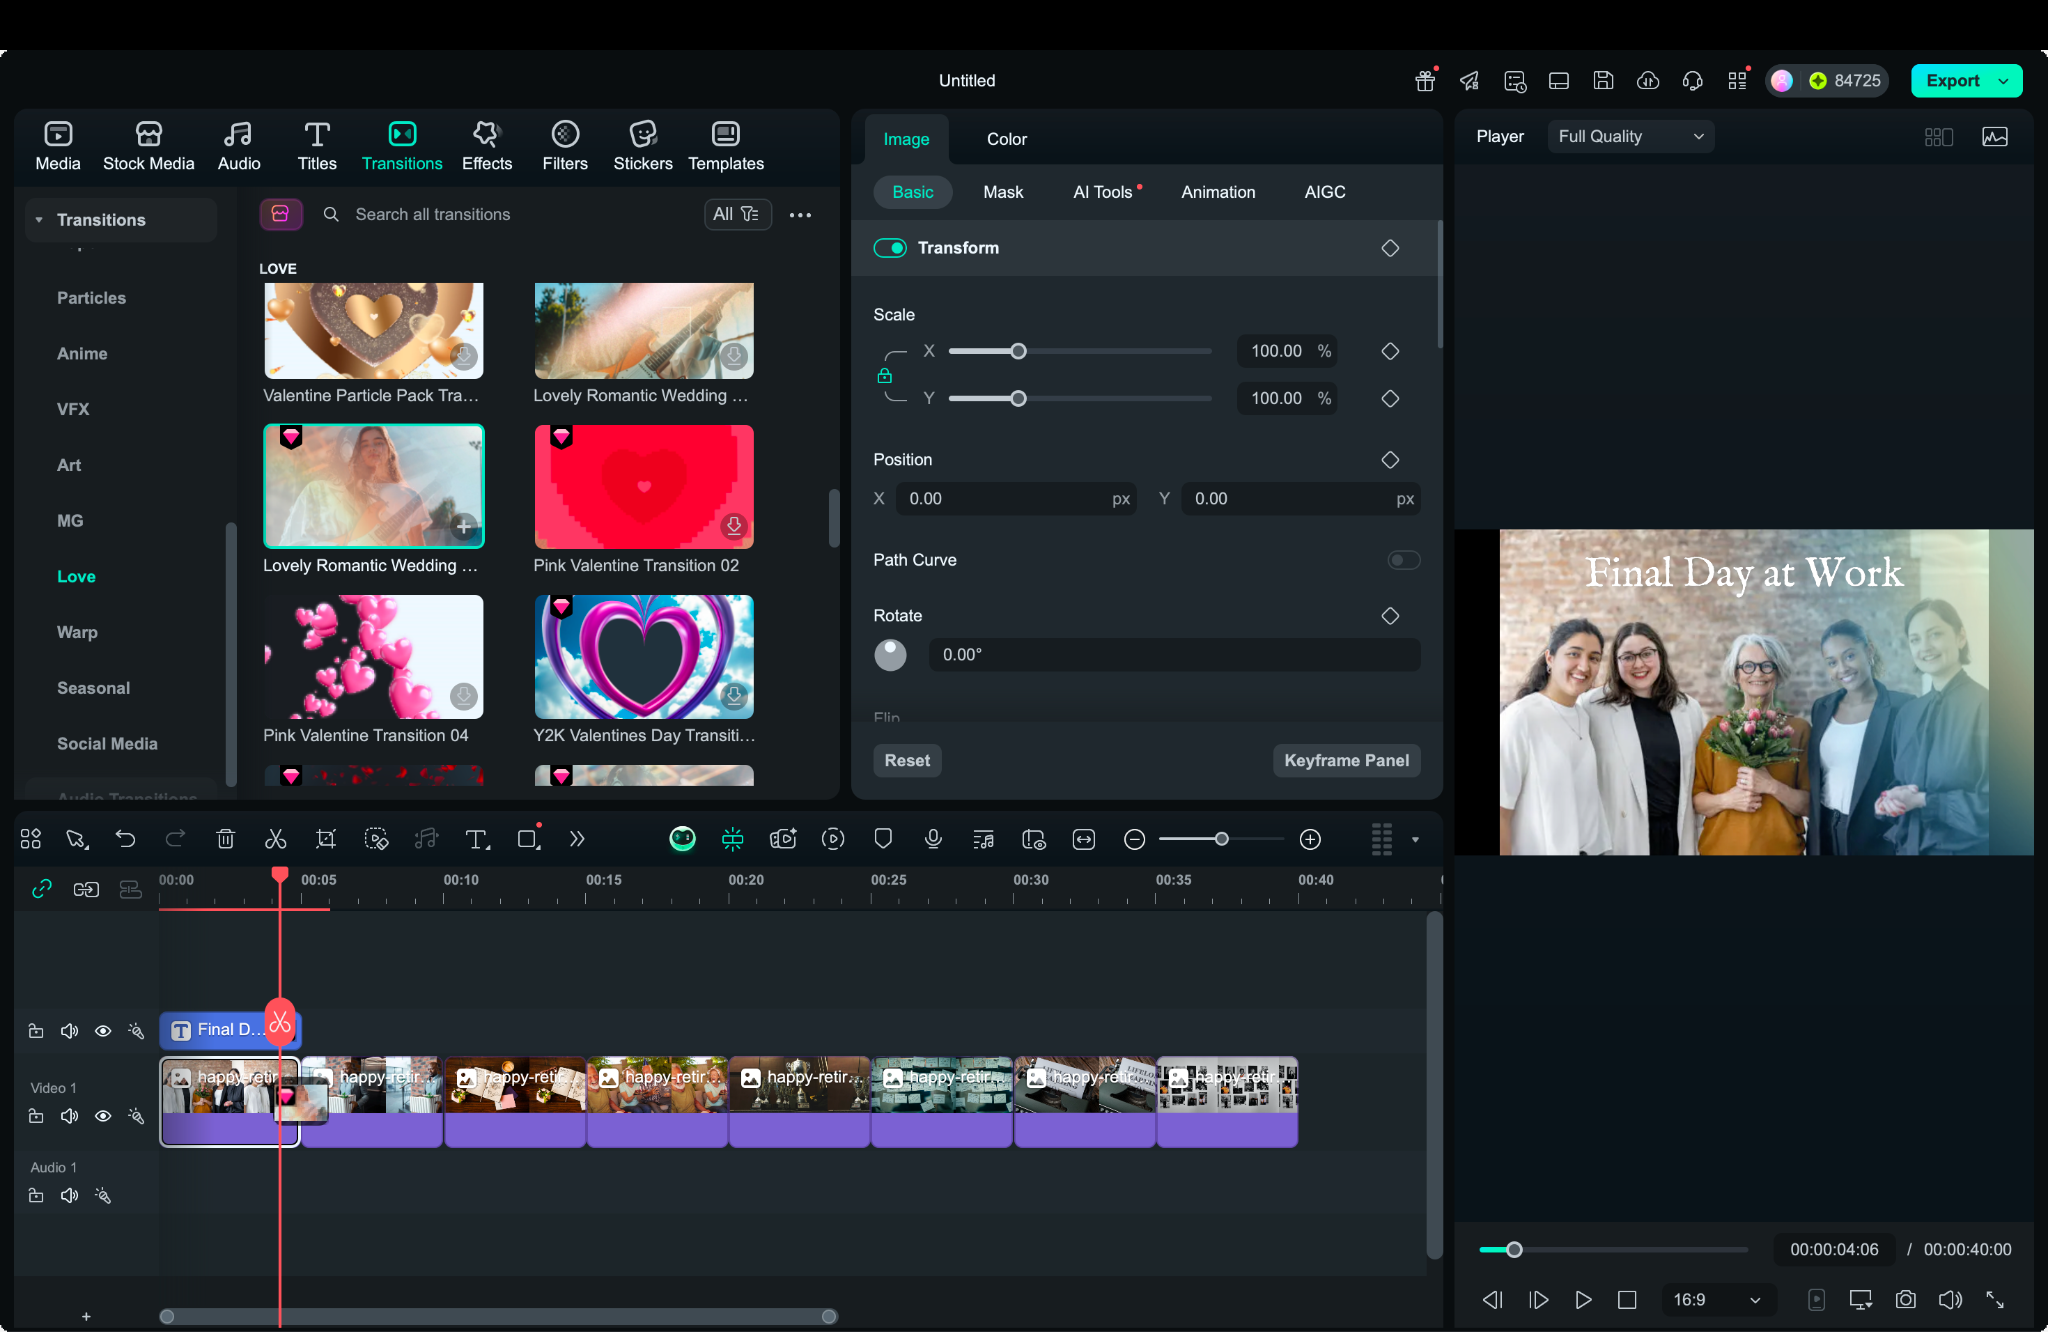Select the crop tool icon
The width and height of the screenshot is (2048, 1332).
[x=326, y=839]
